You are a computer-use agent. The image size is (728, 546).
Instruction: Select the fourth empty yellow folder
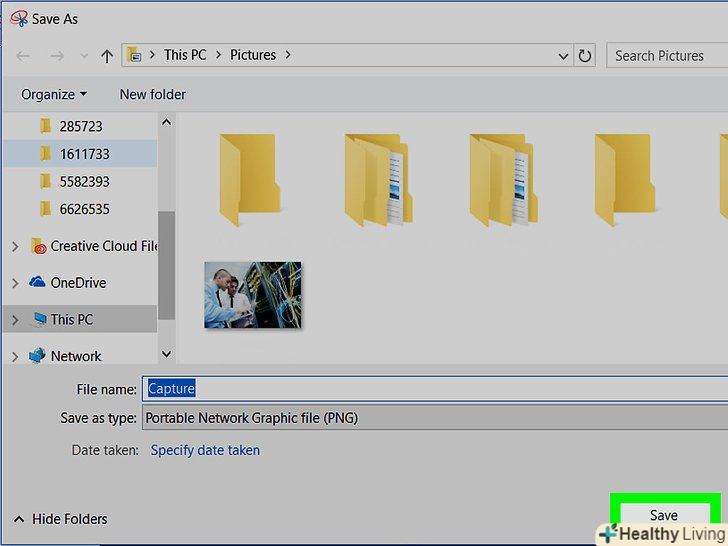click(624, 180)
